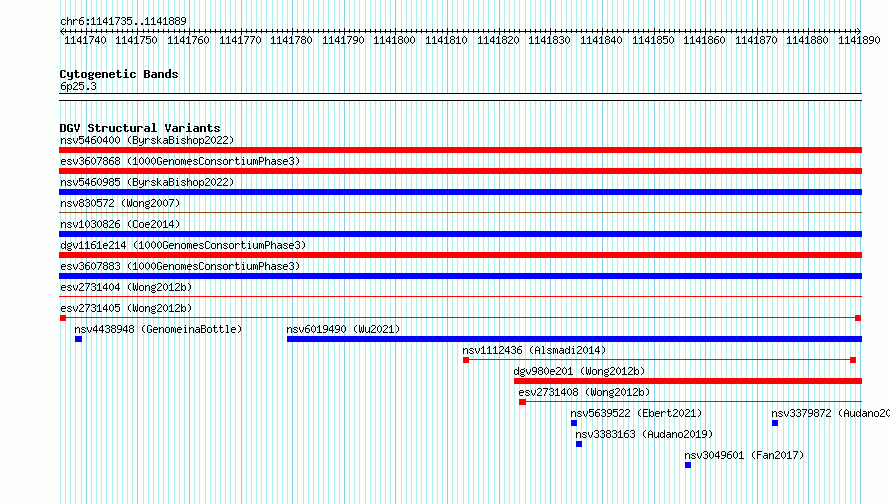
Task: Click ruler position 1141880
Action: coord(807,40)
